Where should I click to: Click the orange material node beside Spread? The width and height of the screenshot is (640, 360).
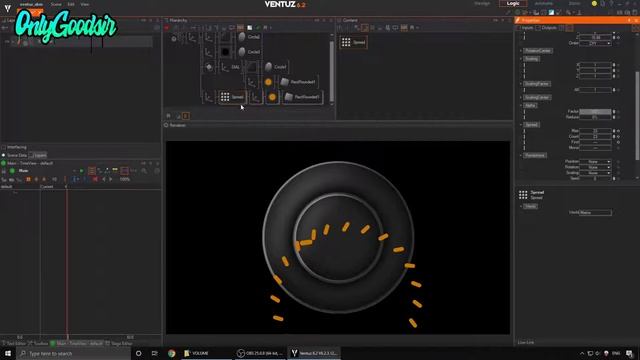pyautogui.click(x=272, y=97)
